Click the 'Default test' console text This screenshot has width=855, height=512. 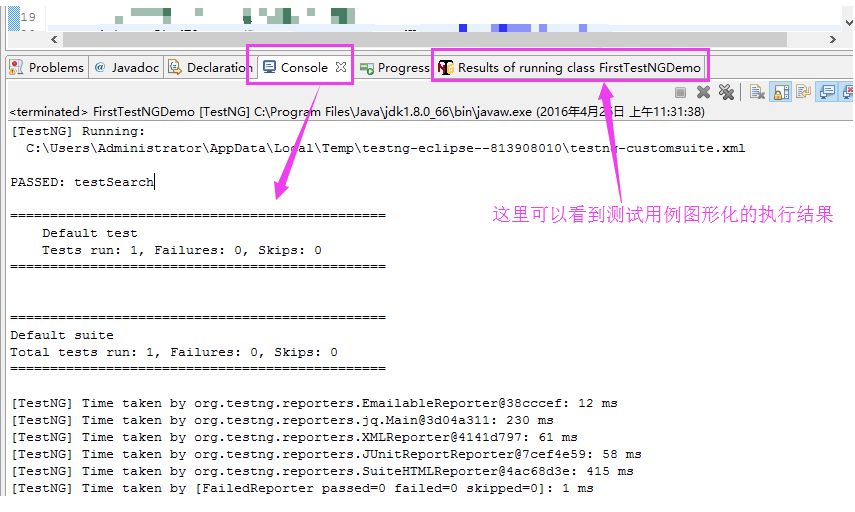pyautogui.click(x=89, y=233)
